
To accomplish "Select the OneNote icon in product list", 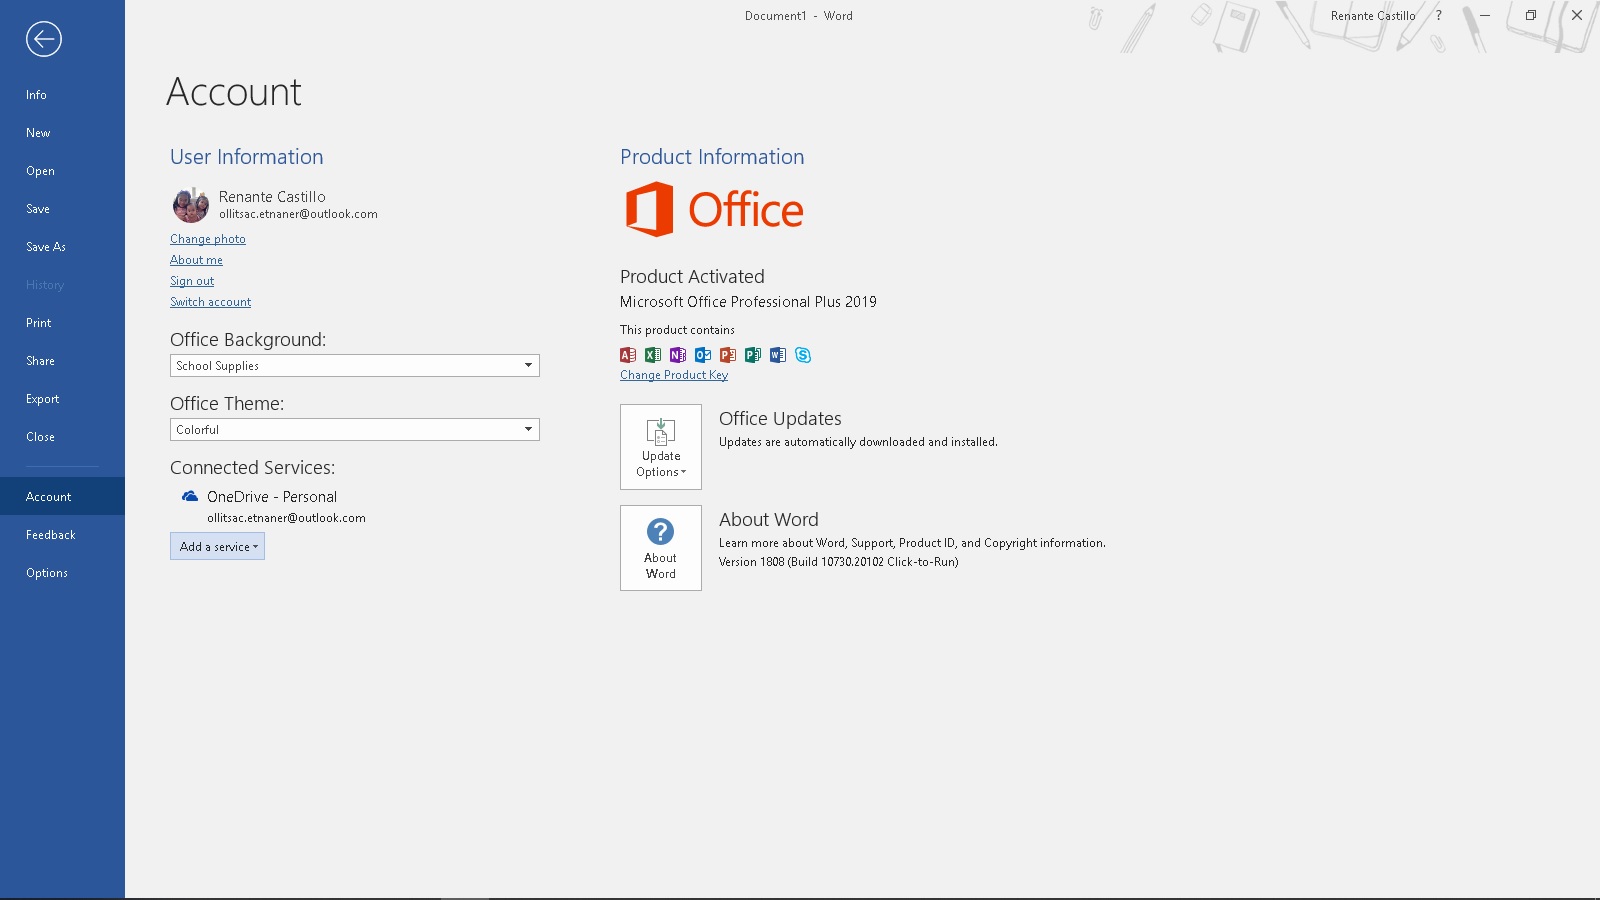I will 678,355.
